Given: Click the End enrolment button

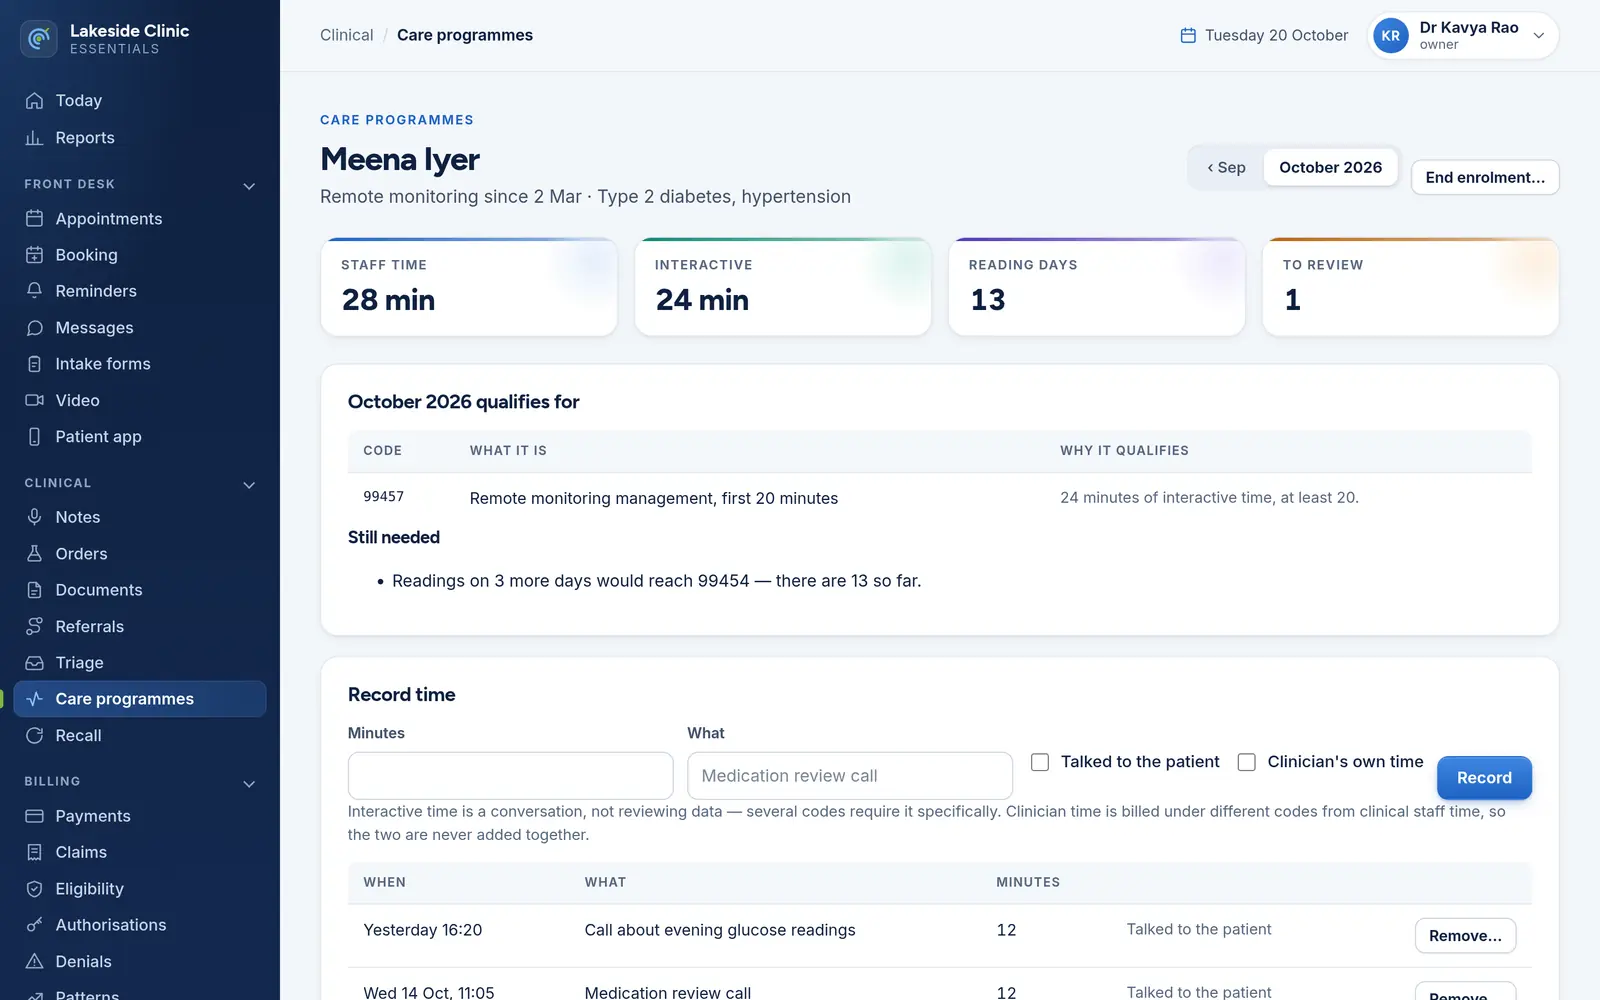Looking at the screenshot, I should click(x=1485, y=178).
